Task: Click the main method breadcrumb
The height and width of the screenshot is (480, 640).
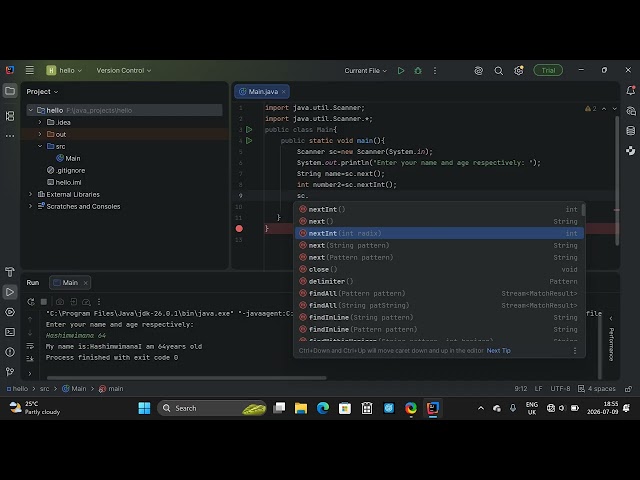Action: click(111, 389)
